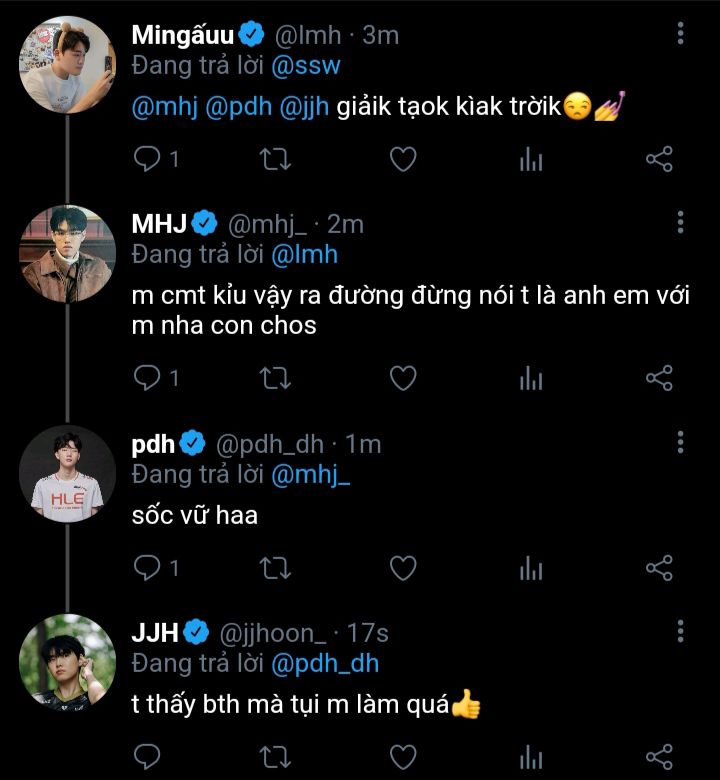Share the MHJ tweet
This screenshot has height=780, width=720.
659,378
